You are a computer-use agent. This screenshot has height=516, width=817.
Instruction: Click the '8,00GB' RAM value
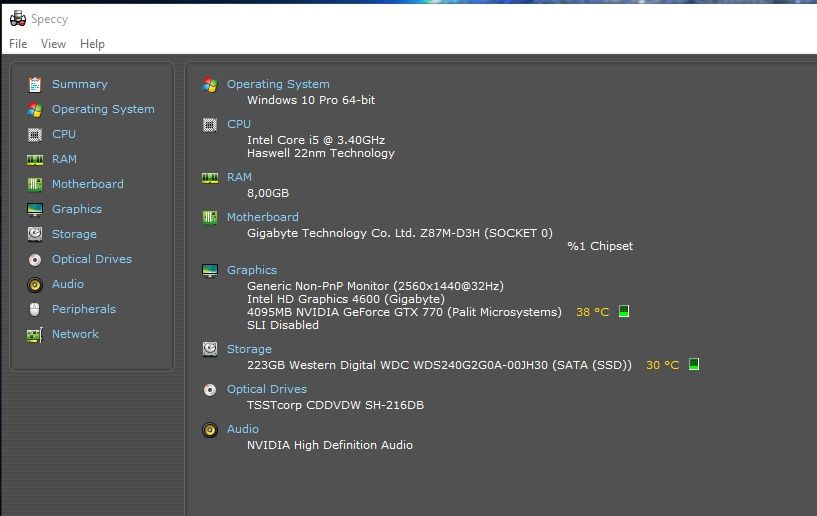(268, 193)
